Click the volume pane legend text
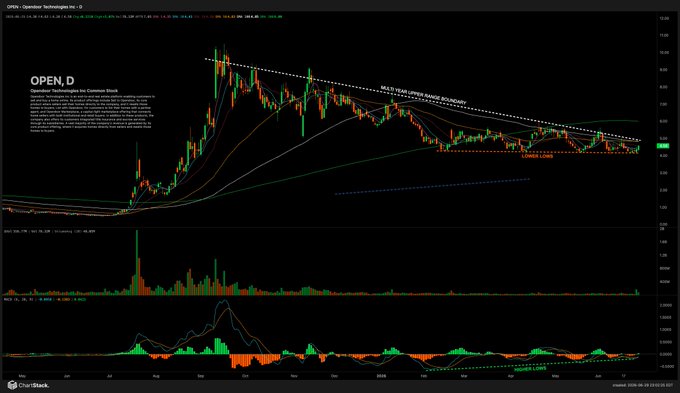680x393 pixels. [x=50, y=231]
